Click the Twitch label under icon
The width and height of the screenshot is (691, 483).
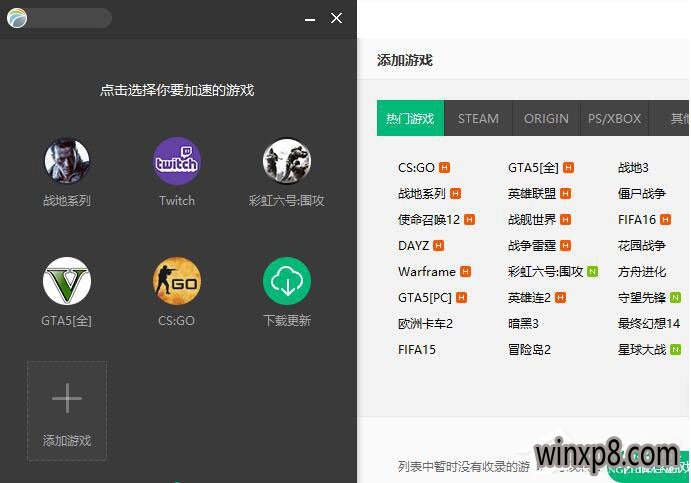177,201
